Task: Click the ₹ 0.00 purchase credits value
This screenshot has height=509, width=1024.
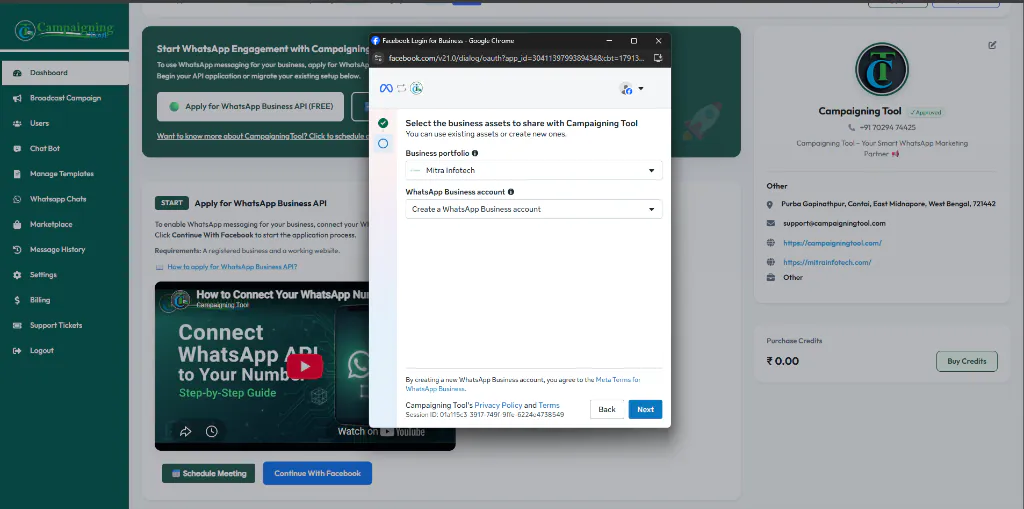Action: (782, 361)
